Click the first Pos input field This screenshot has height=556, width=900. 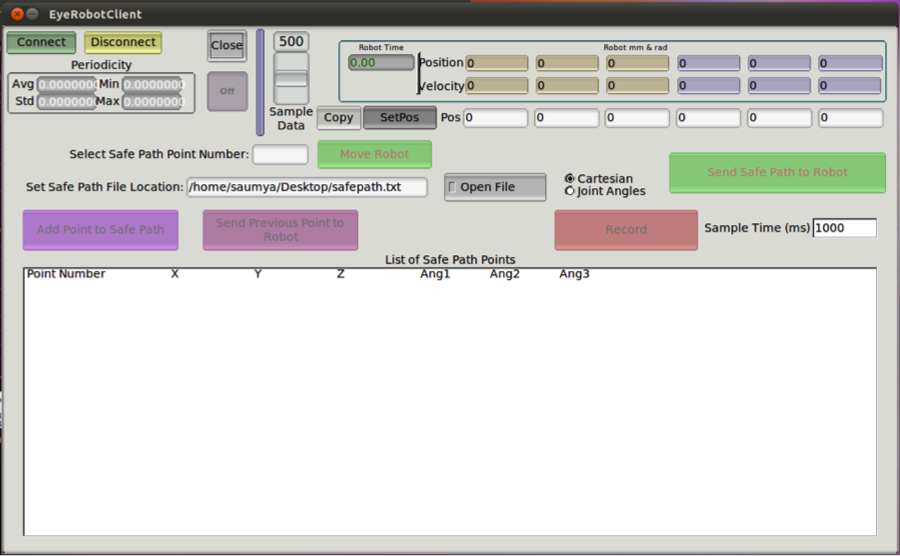[x=495, y=118]
